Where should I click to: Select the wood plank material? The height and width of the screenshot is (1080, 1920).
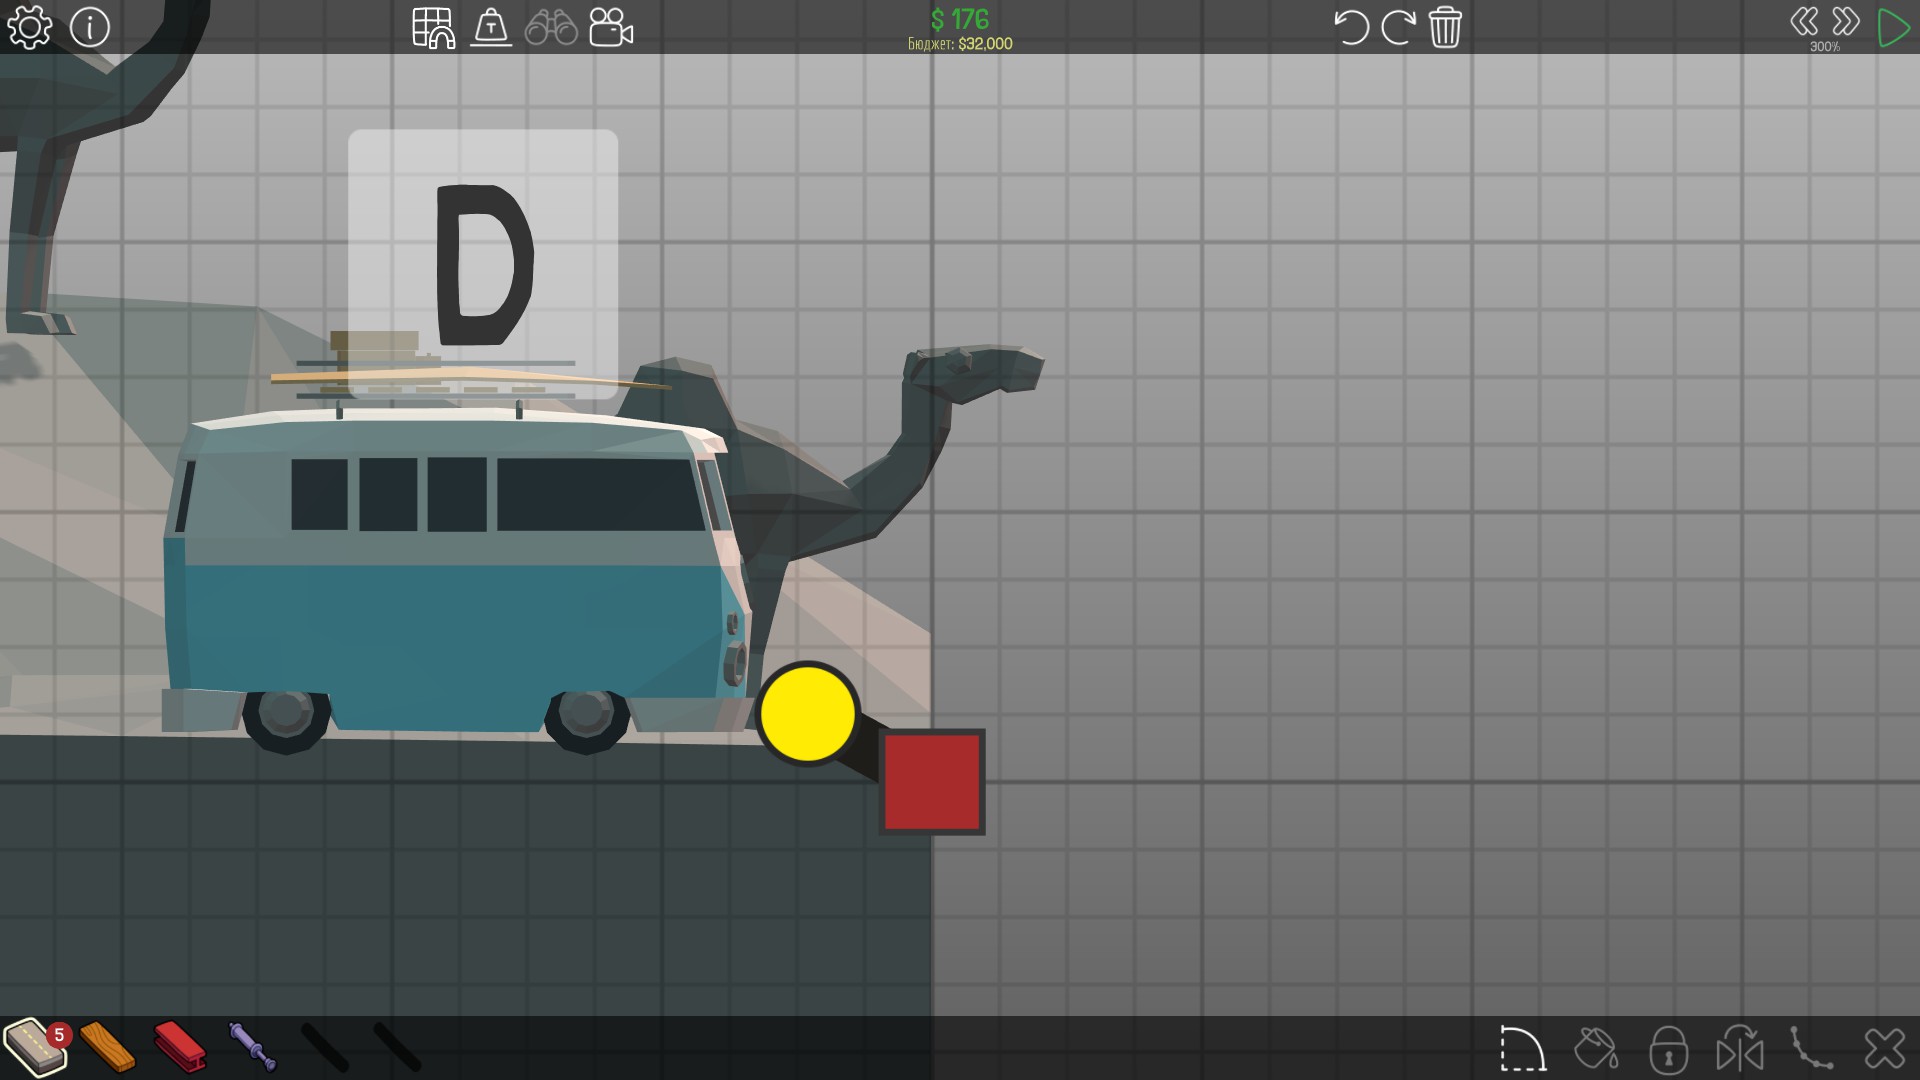point(107,1047)
